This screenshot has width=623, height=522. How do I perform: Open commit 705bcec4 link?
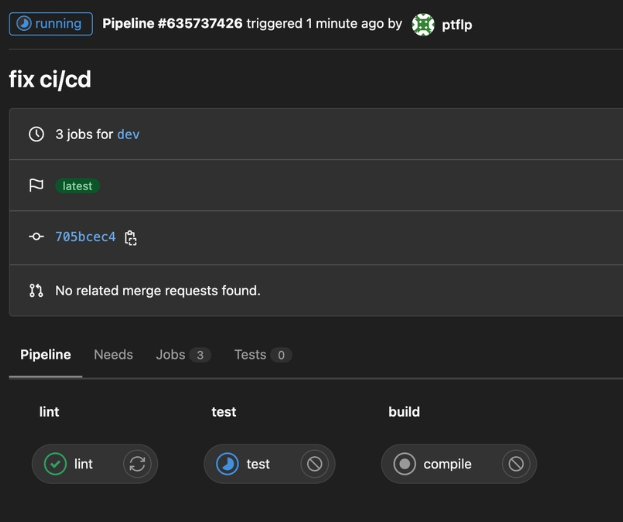(x=85, y=238)
